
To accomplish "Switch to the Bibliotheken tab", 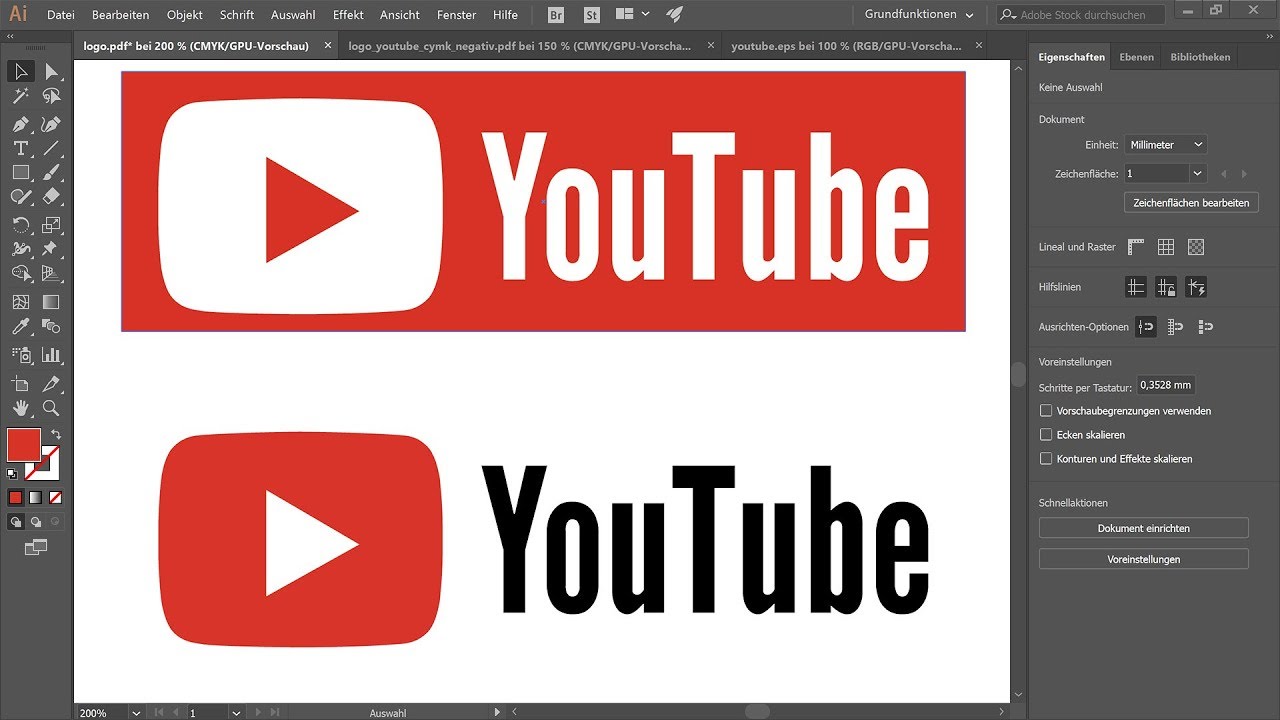I will [1200, 57].
